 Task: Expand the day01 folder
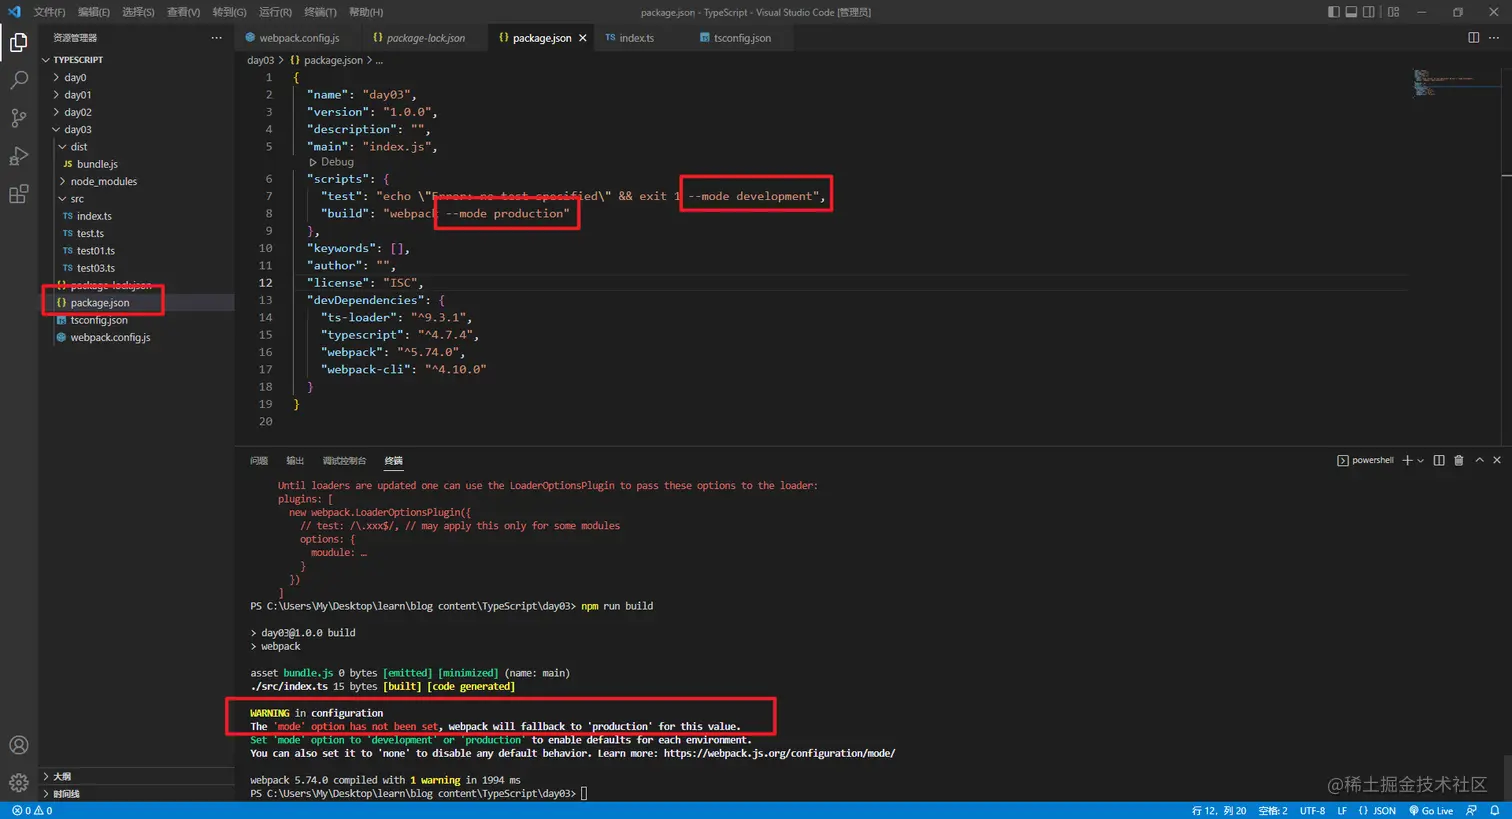tap(77, 95)
